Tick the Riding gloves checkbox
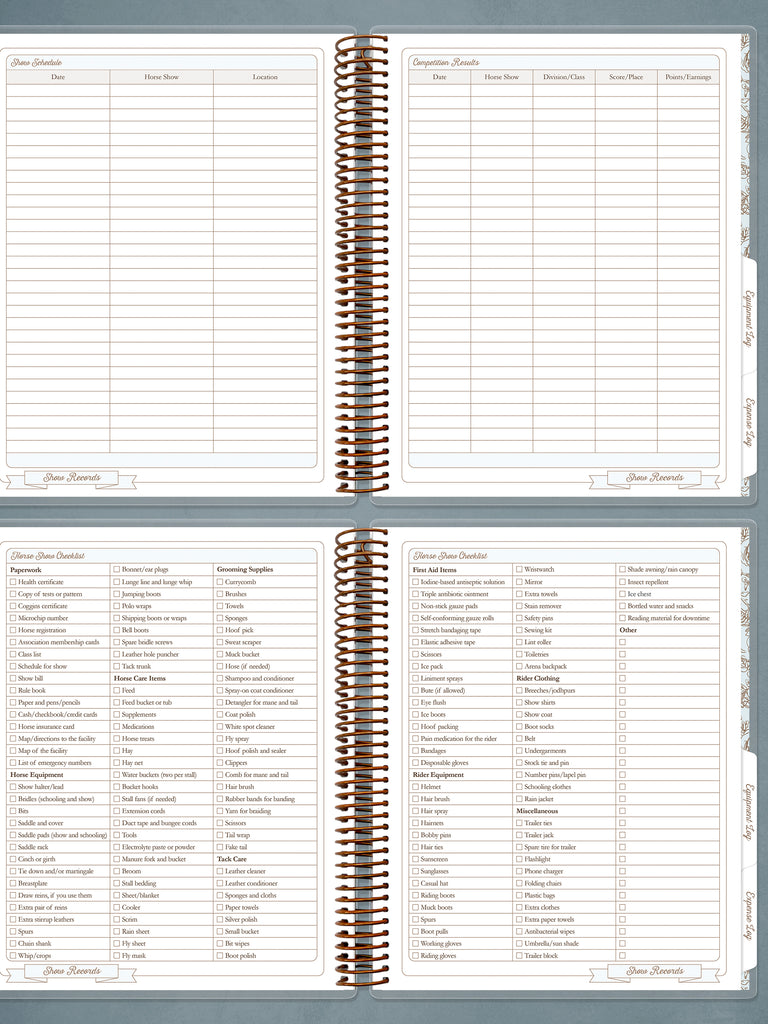Screen dimensions: 768x1024 [x=415, y=955]
